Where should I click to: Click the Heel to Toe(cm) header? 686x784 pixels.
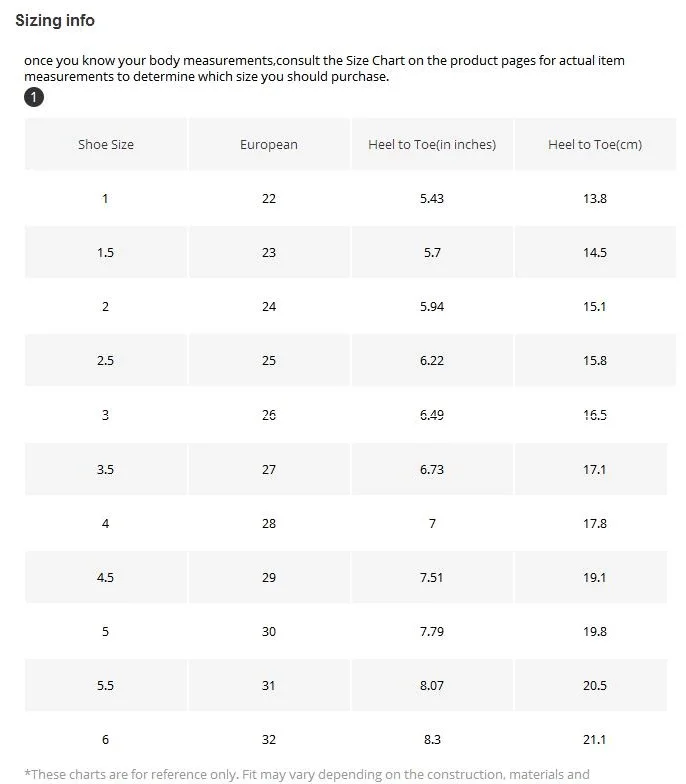point(595,144)
